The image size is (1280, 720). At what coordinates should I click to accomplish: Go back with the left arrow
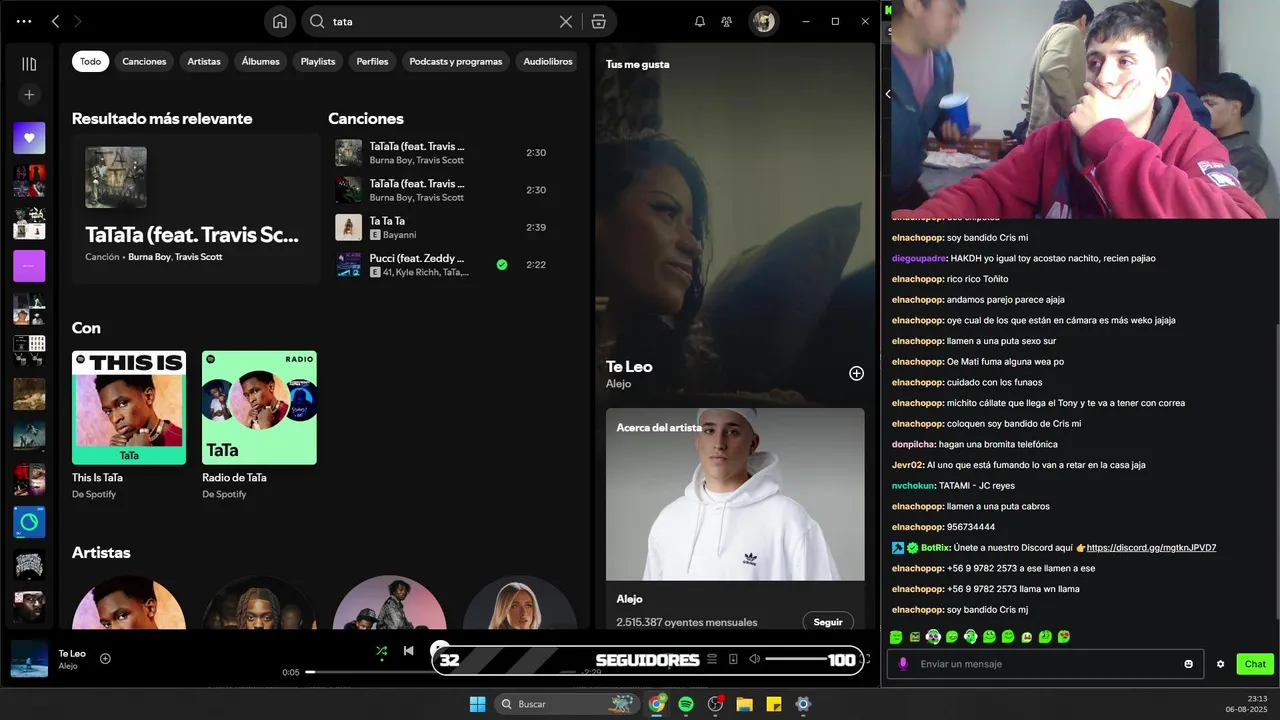point(56,21)
